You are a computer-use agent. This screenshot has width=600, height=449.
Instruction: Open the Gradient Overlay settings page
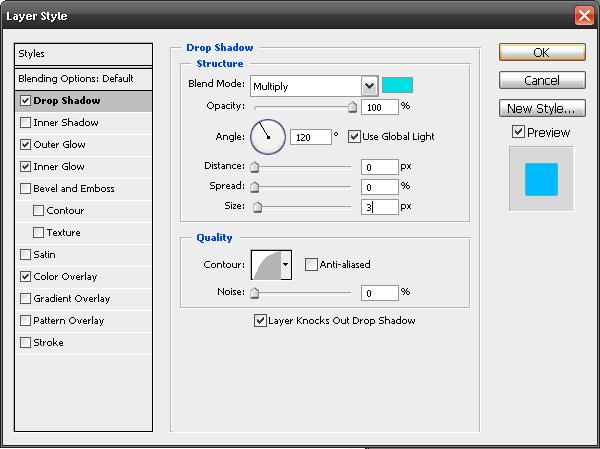72,299
